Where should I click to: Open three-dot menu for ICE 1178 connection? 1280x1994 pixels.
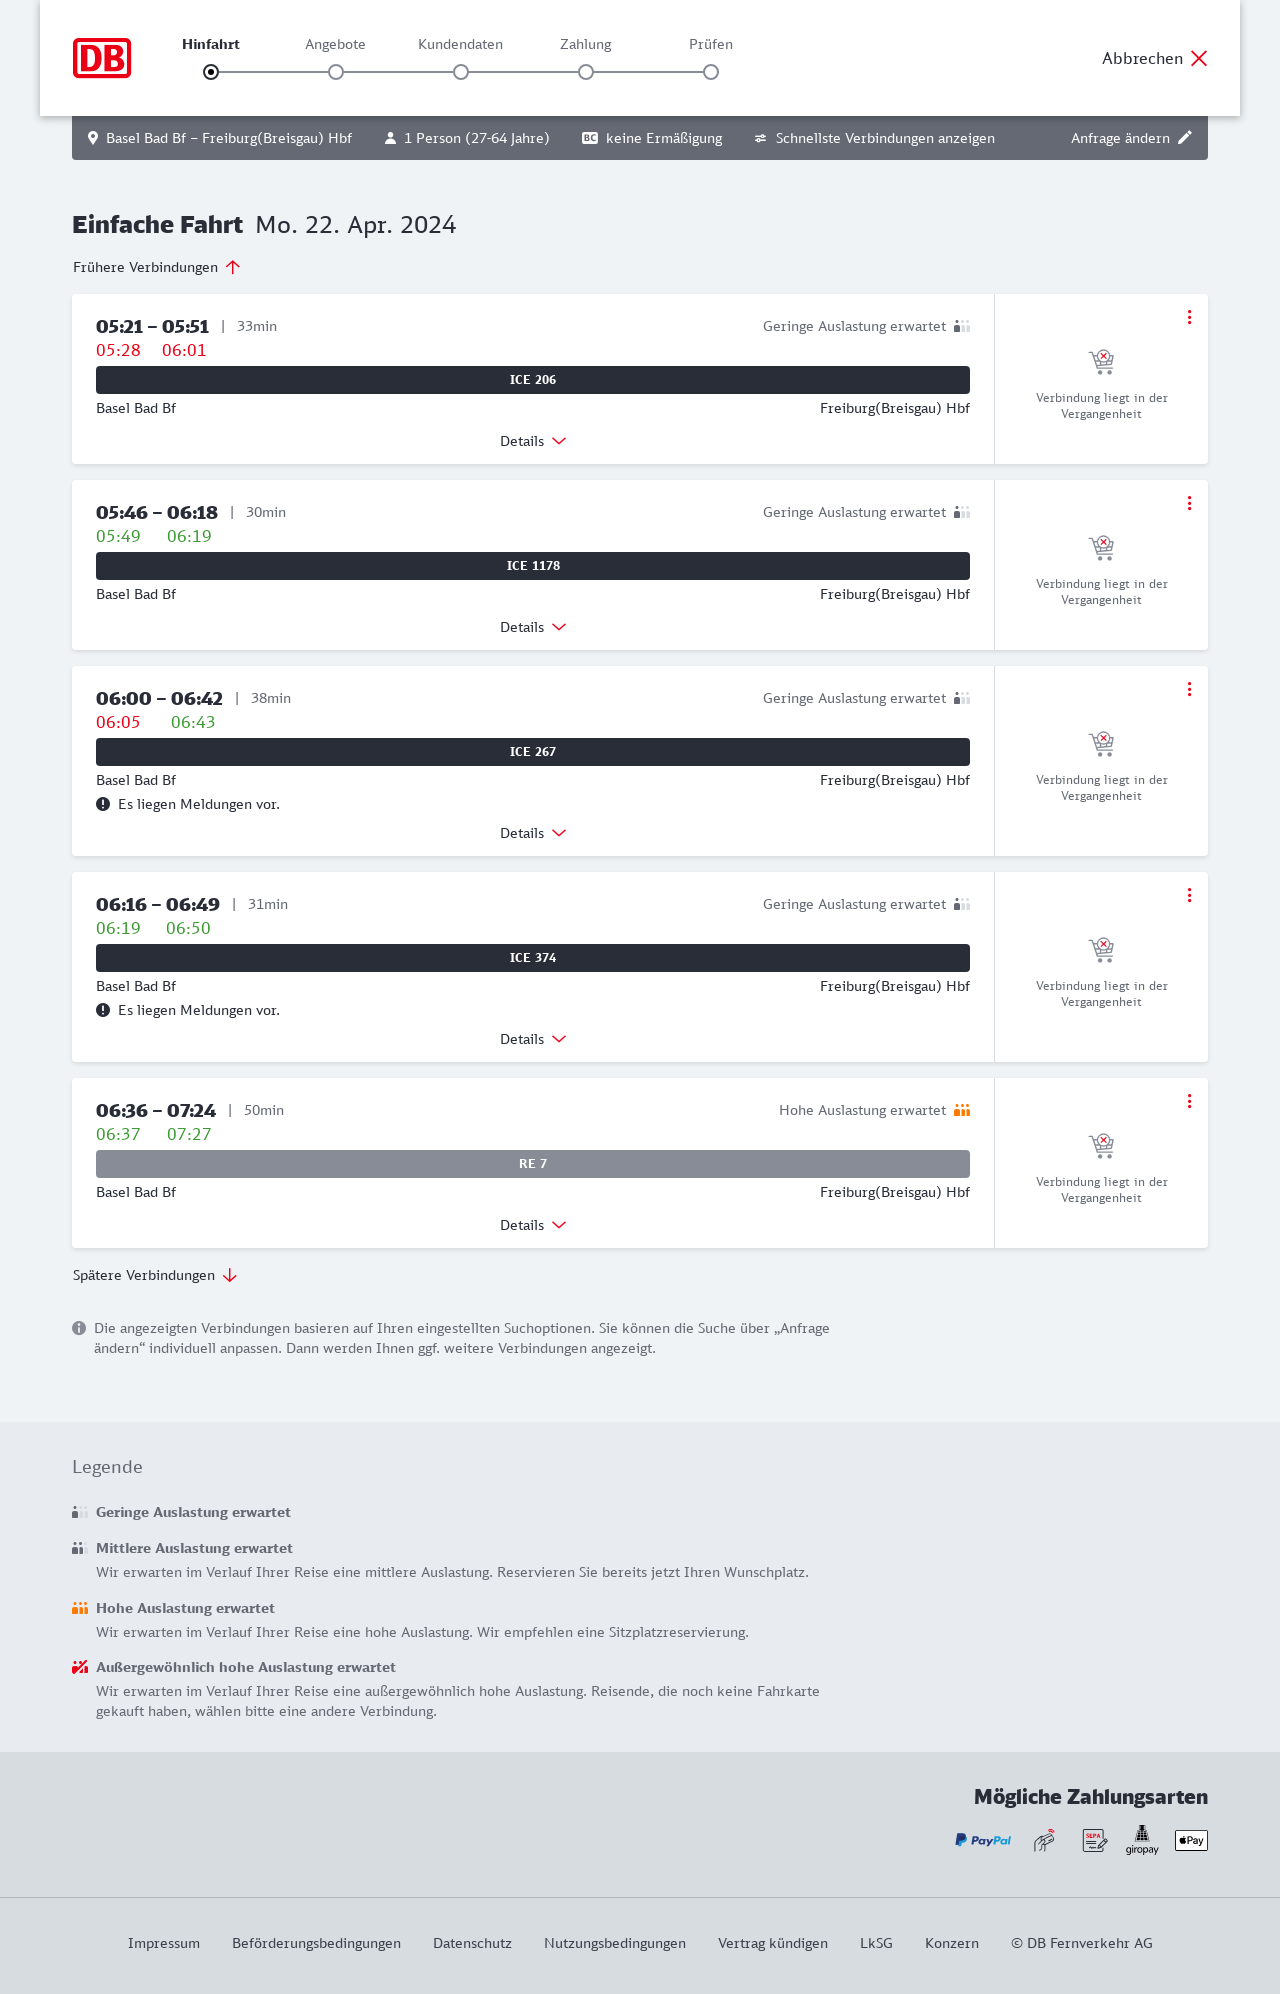[1189, 503]
